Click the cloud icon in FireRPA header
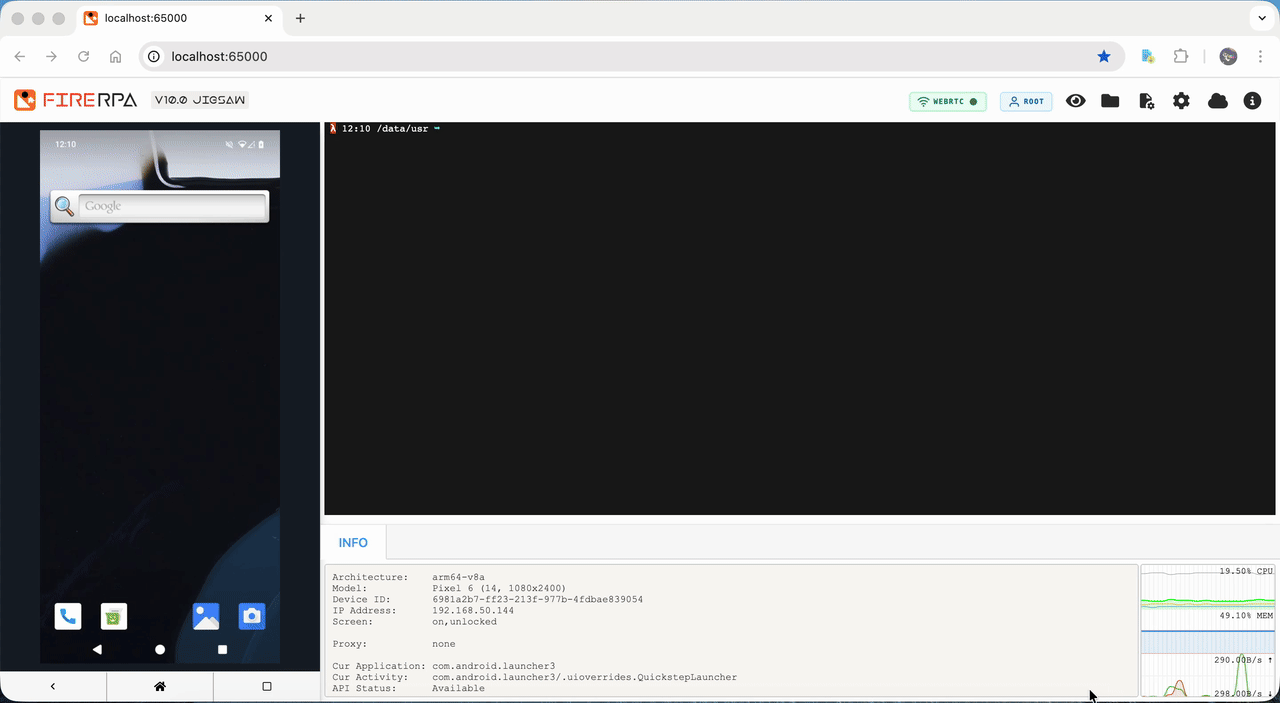Viewport: 1280px width, 703px height. coord(1217,101)
